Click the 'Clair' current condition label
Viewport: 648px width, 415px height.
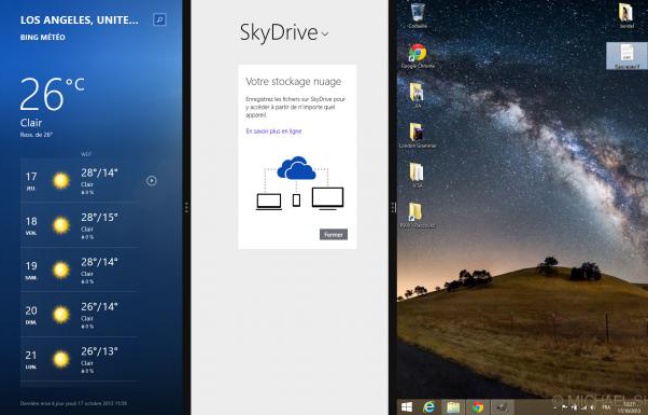tap(31, 123)
